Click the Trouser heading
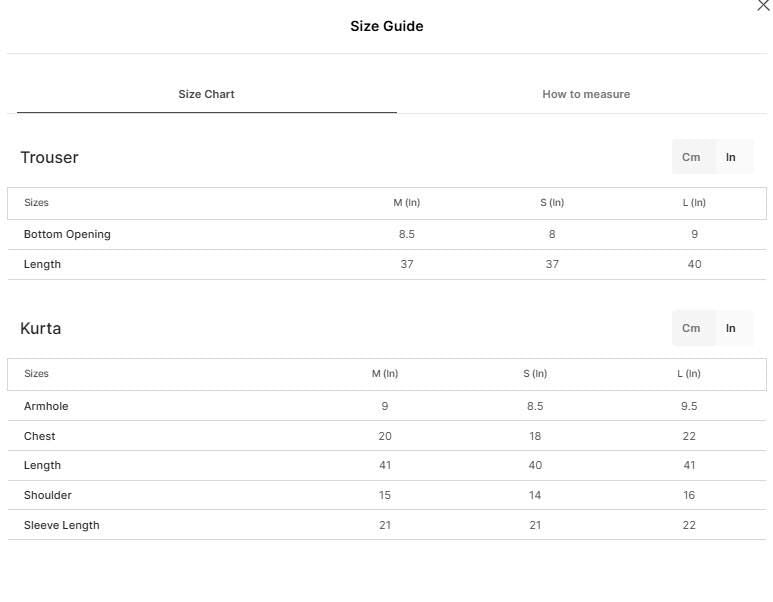Viewport: 773px width, 602px height. pyautogui.click(x=49, y=157)
